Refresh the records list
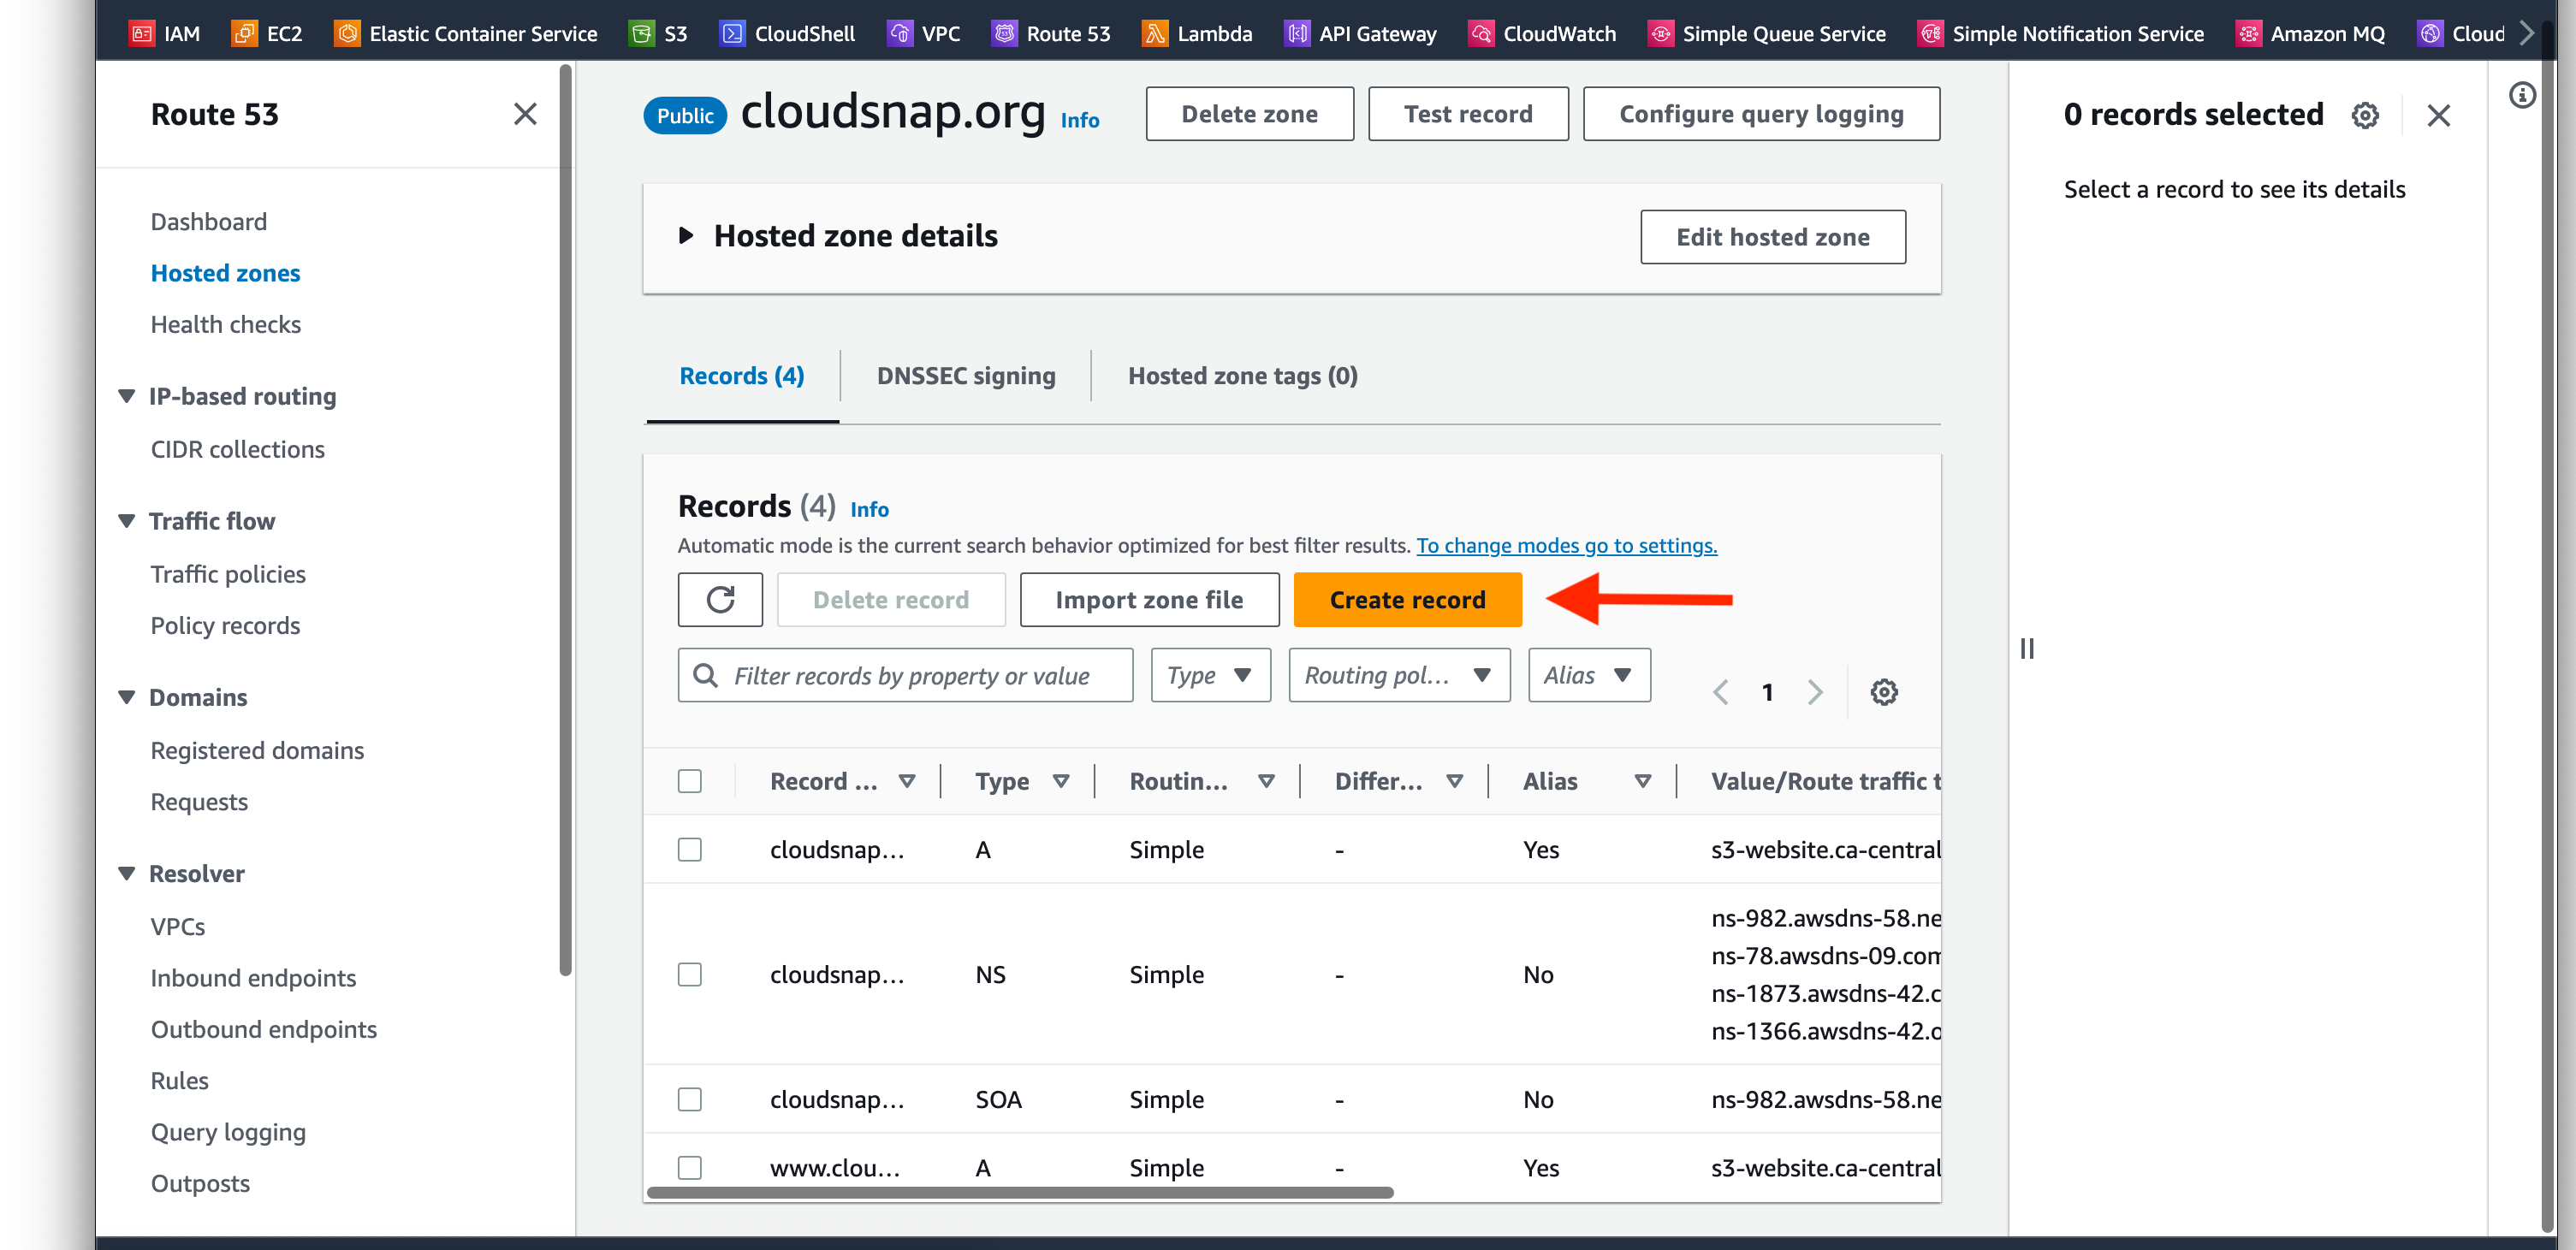This screenshot has height=1250, width=2576. coord(720,600)
